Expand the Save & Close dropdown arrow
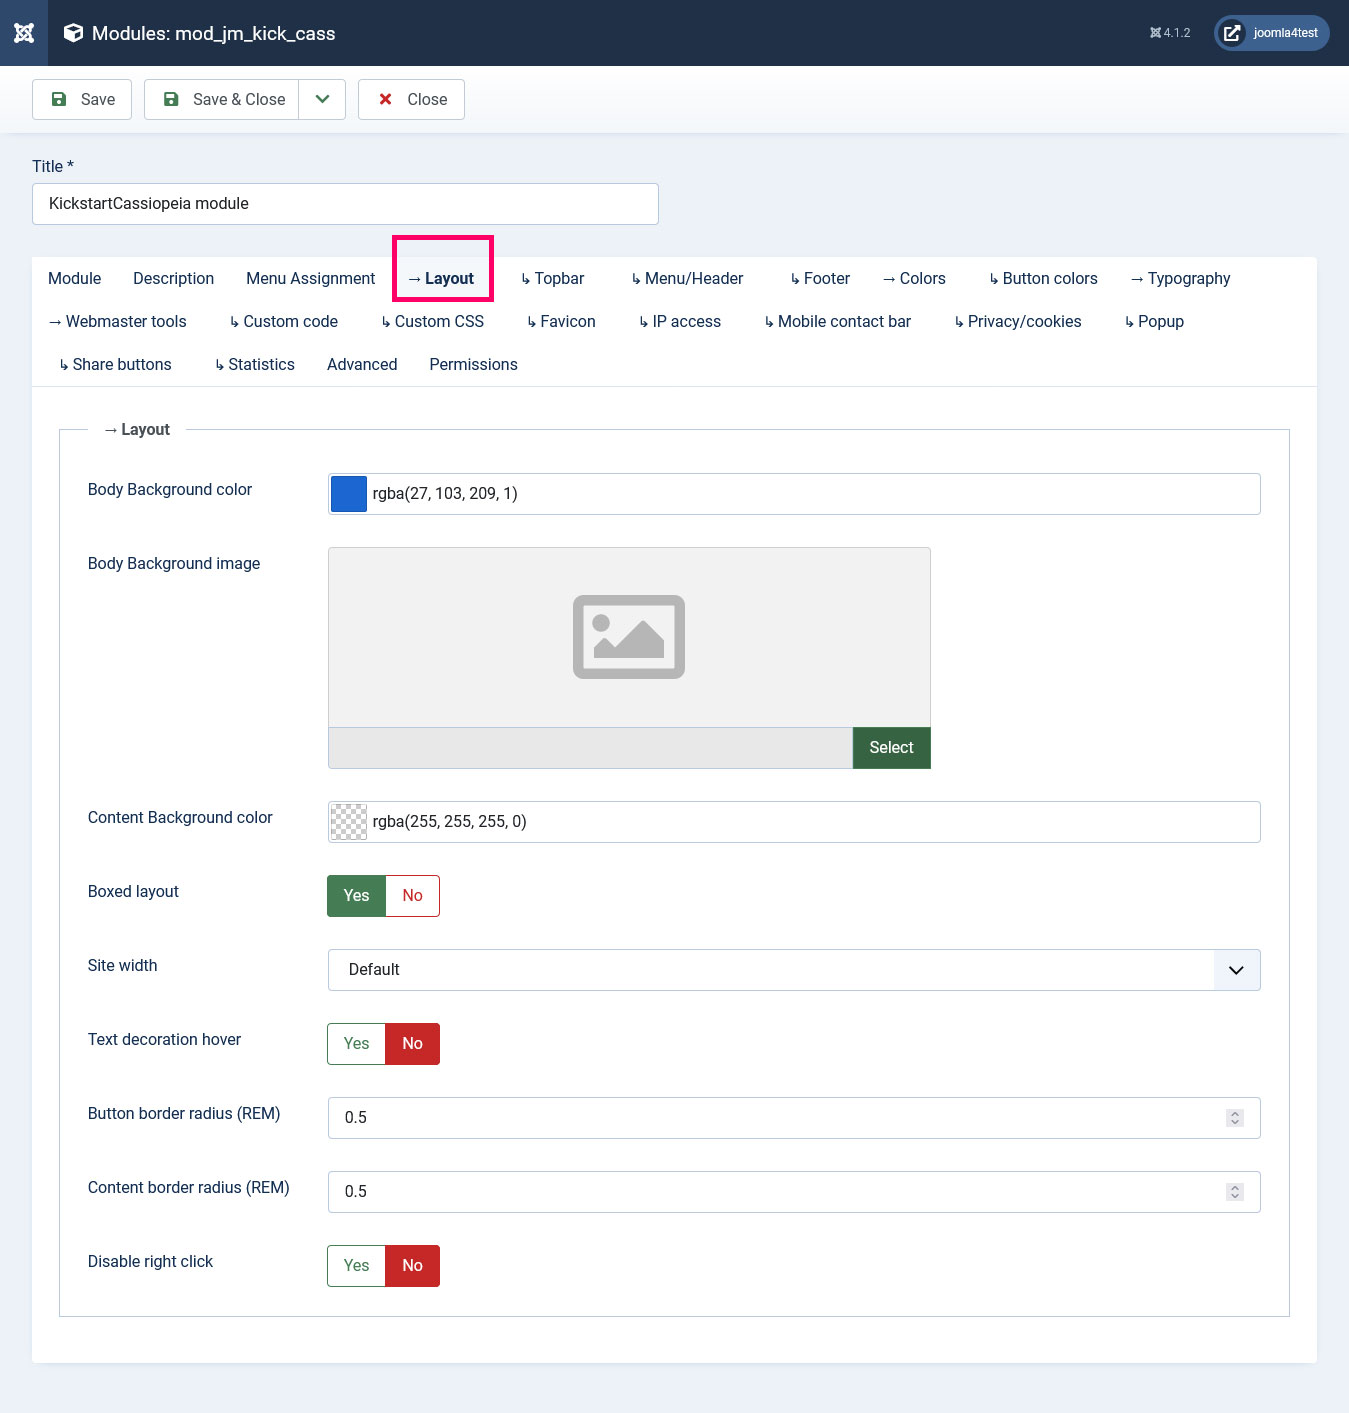Screen dimensions: 1349x1413 click(322, 99)
